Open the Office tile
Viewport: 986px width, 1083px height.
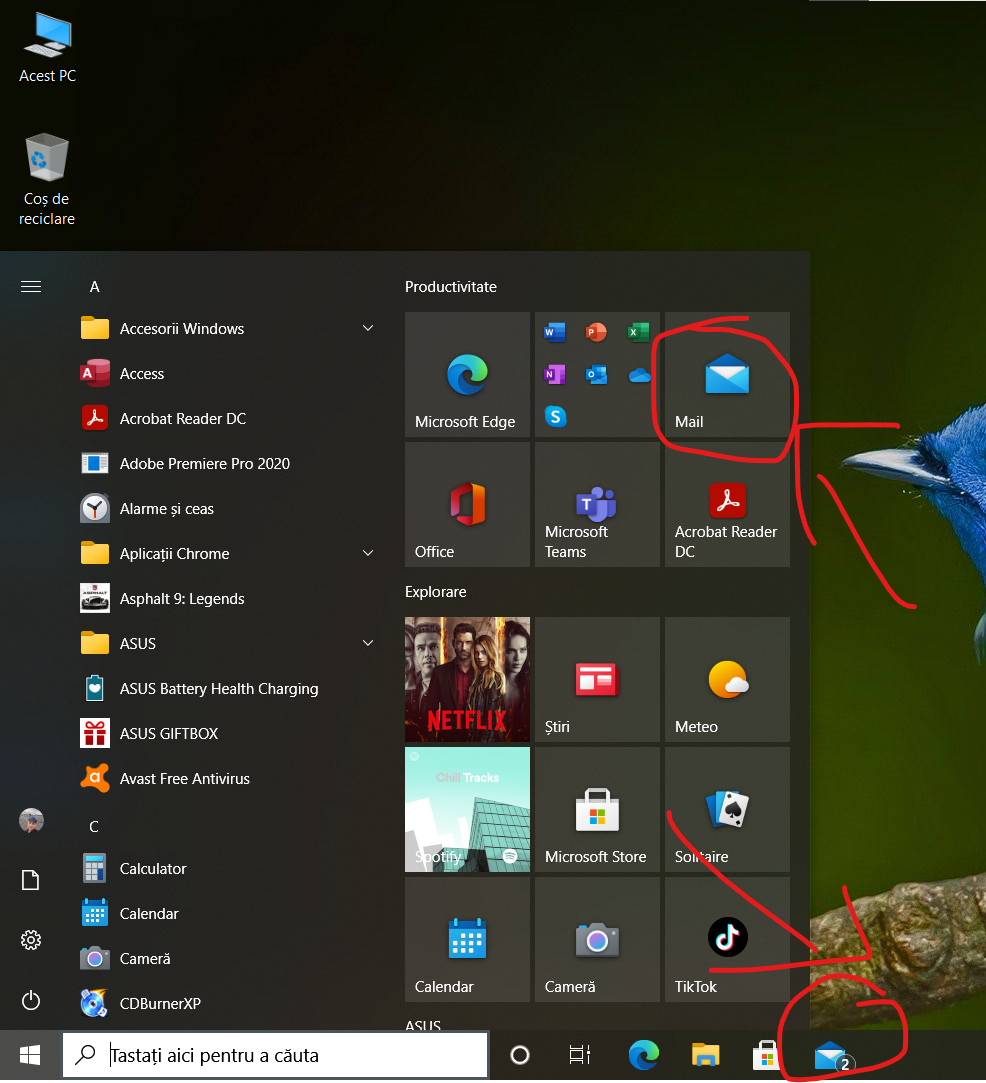click(x=467, y=504)
